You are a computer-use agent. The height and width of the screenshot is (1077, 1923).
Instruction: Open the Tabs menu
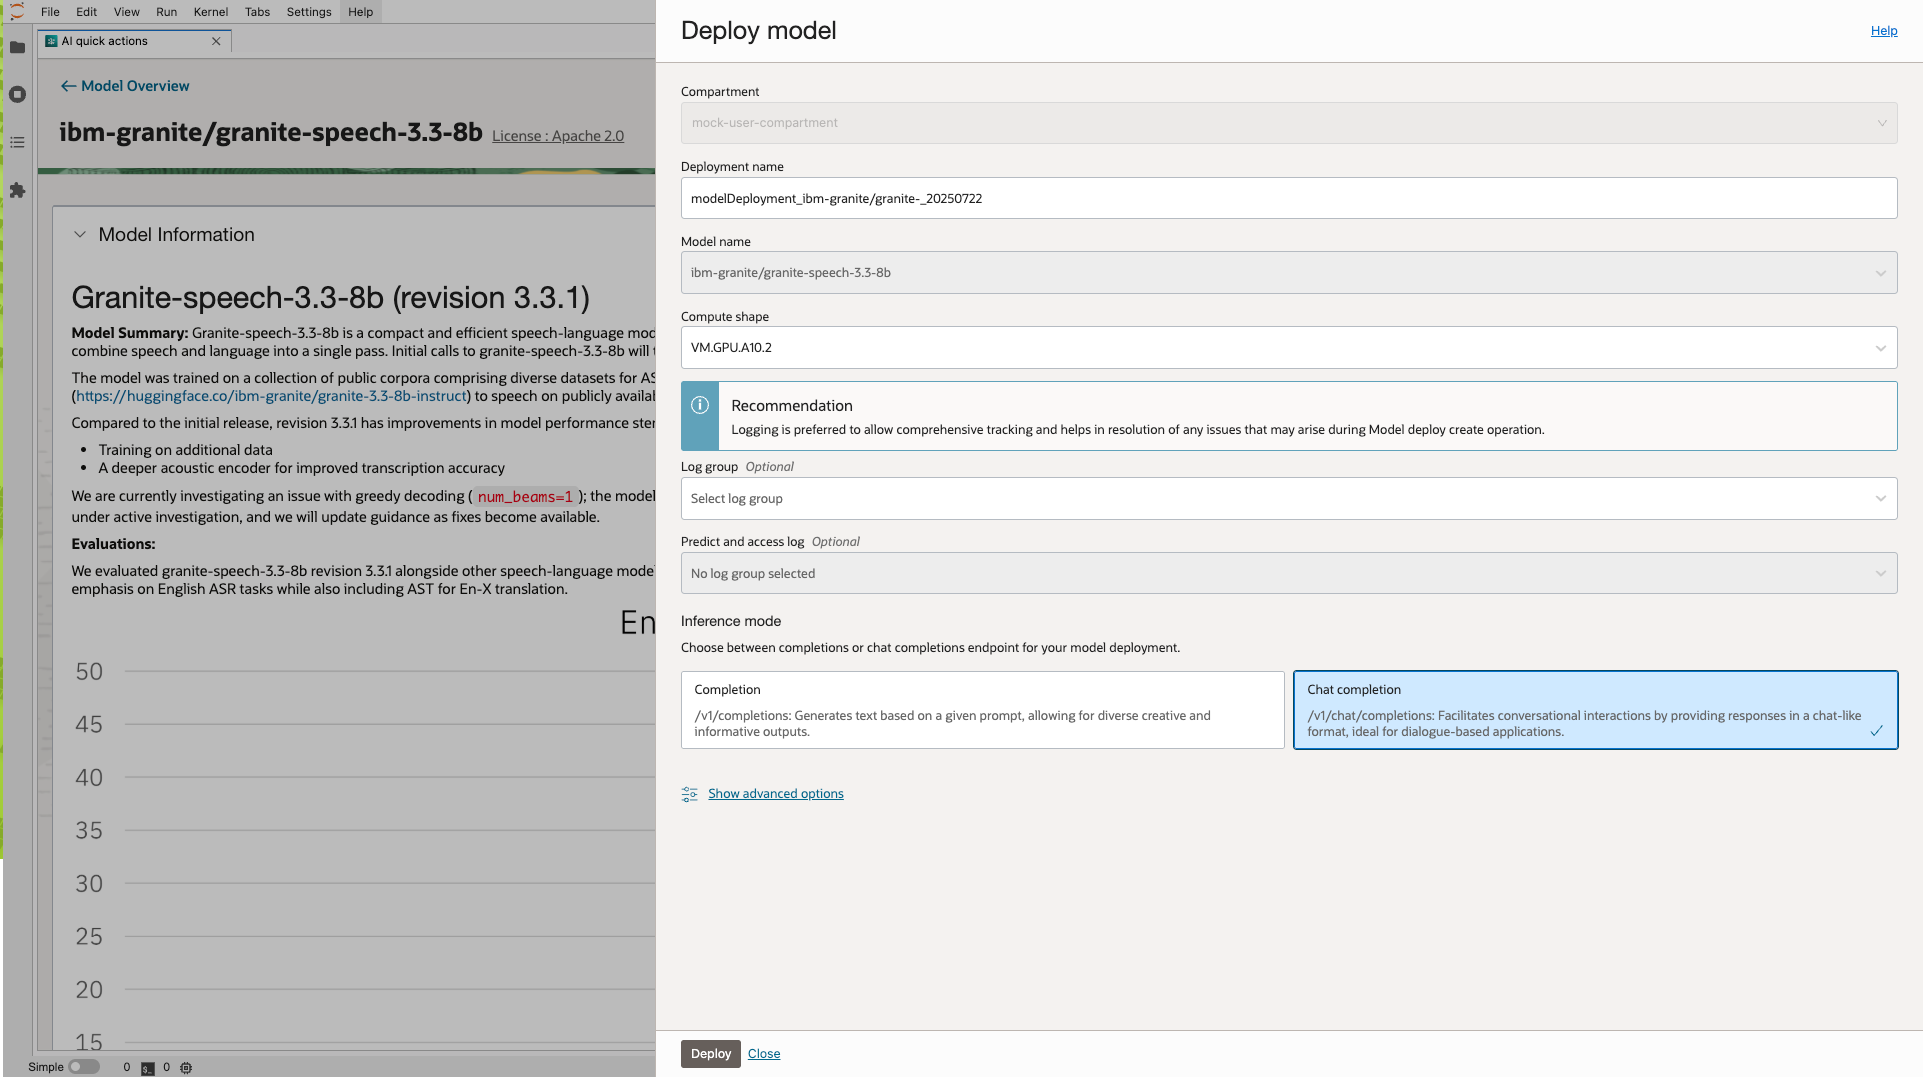pos(258,12)
